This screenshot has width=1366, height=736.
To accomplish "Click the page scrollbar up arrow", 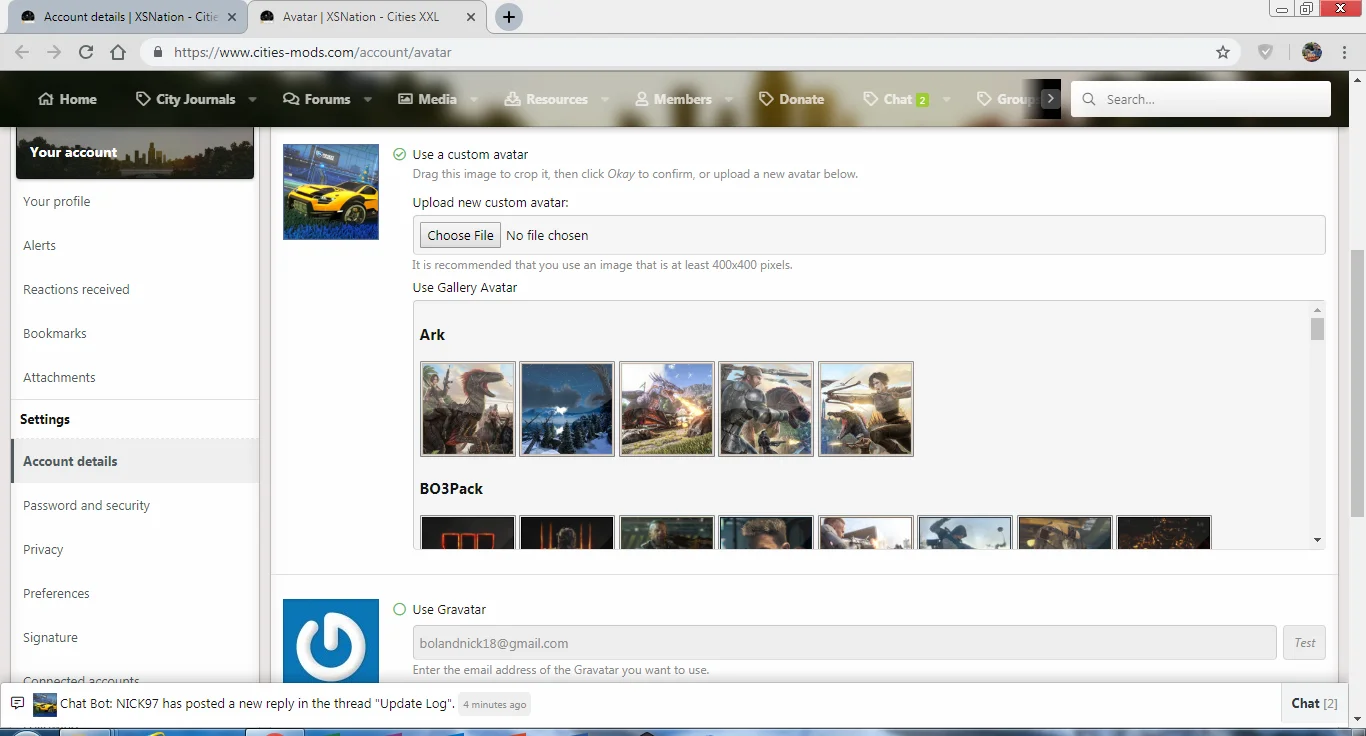I will pos(1357,79).
